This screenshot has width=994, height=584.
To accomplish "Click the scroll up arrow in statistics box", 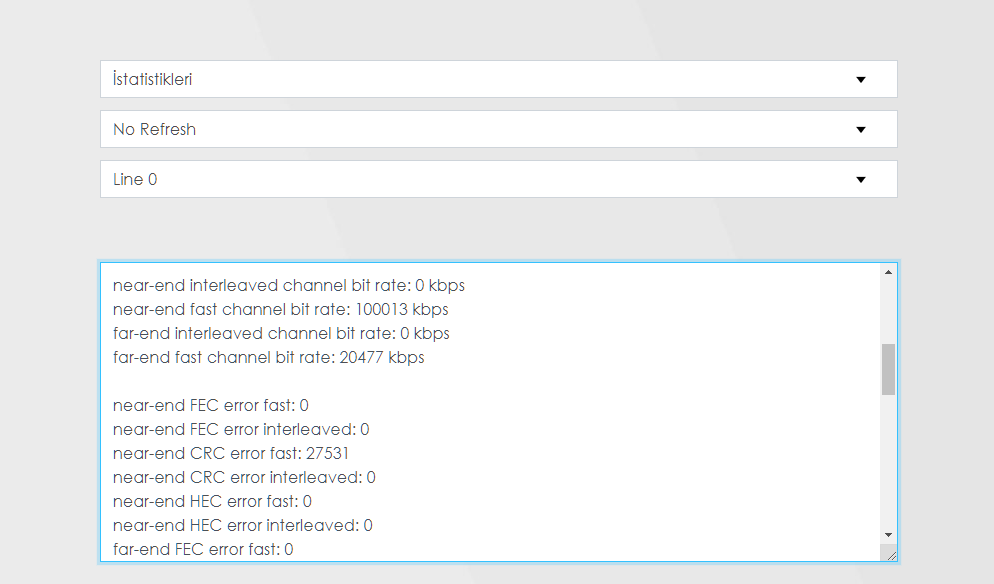I will [888, 272].
